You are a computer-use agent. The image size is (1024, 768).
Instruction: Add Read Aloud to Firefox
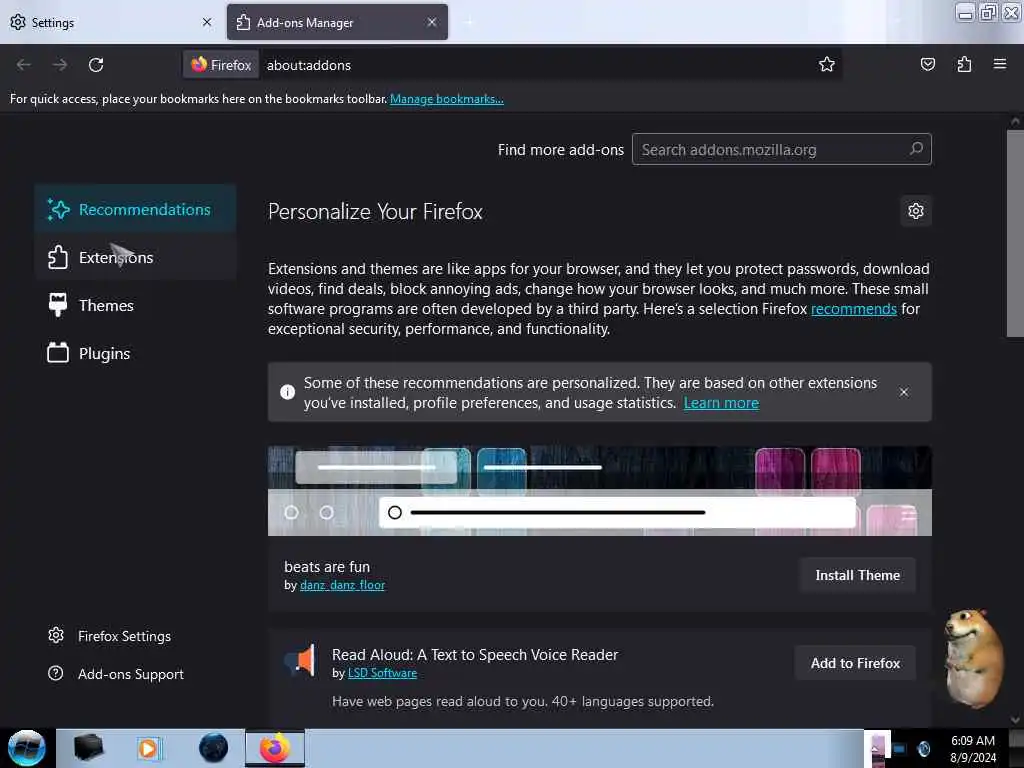point(855,663)
